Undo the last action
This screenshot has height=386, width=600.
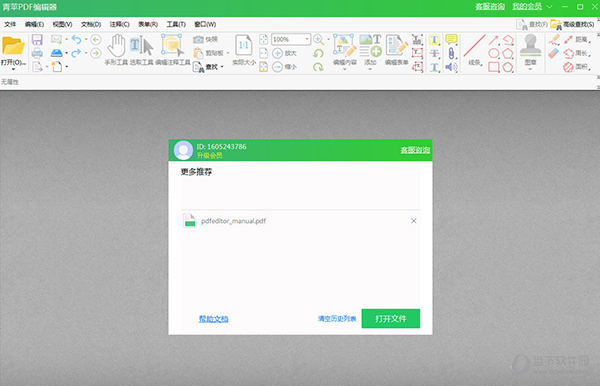76,39
